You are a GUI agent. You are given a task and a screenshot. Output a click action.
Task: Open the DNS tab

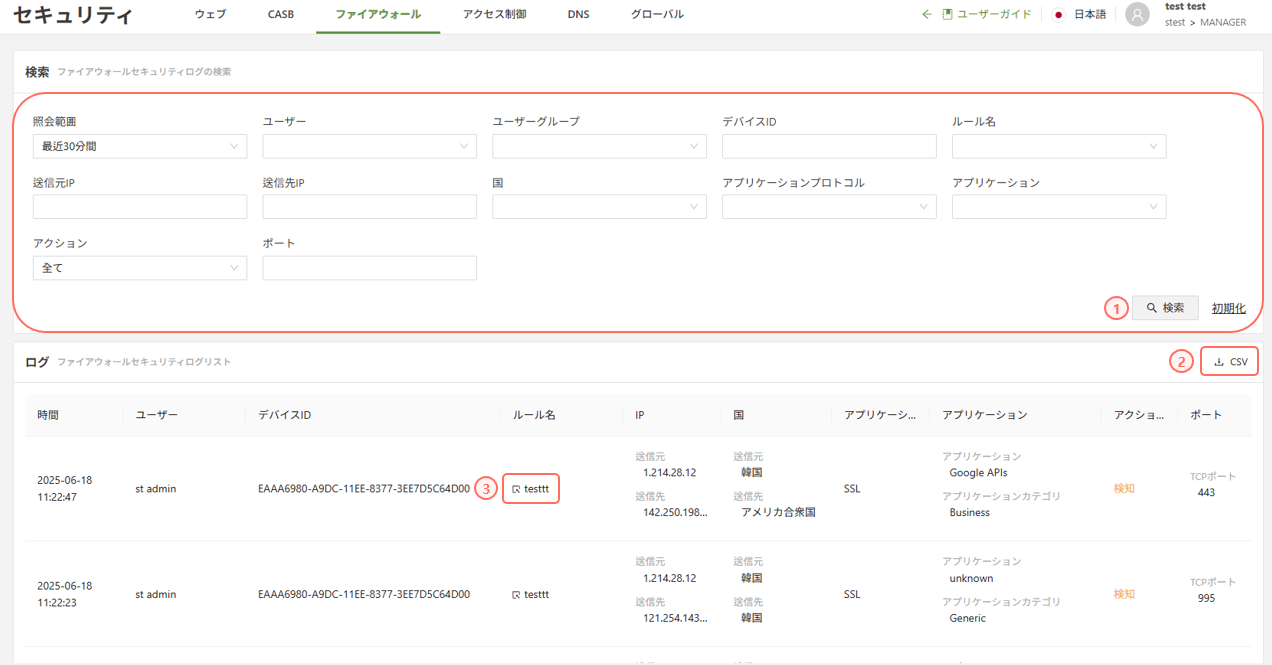pyautogui.click(x=578, y=15)
